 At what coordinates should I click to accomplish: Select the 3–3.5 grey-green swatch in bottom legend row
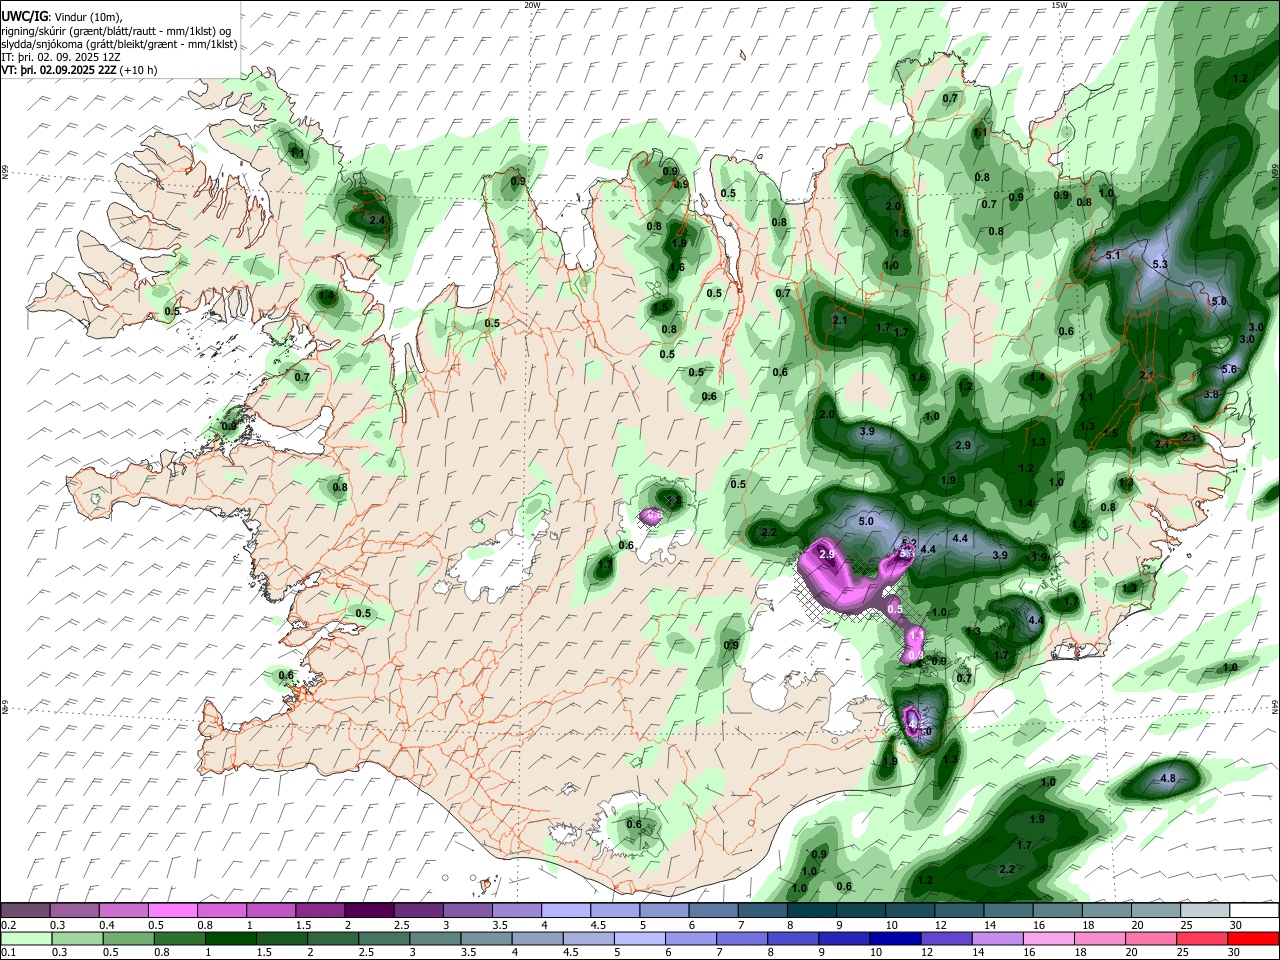click(x=435, y=938)
